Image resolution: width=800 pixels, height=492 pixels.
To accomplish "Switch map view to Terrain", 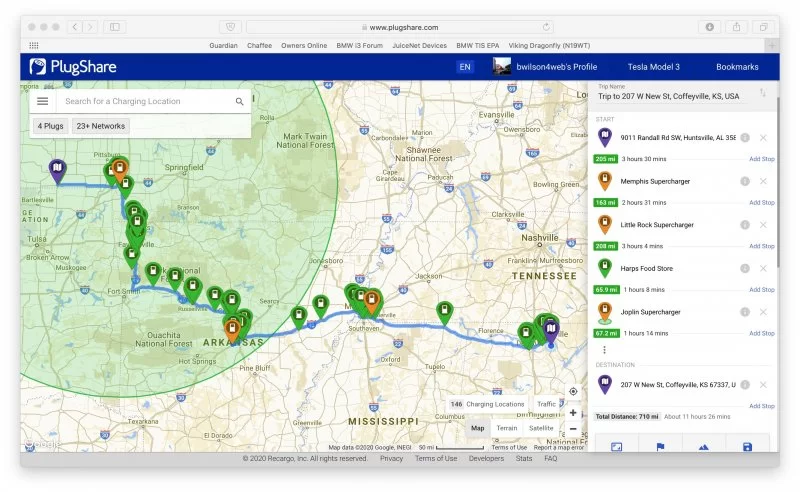I will point(507,428).
